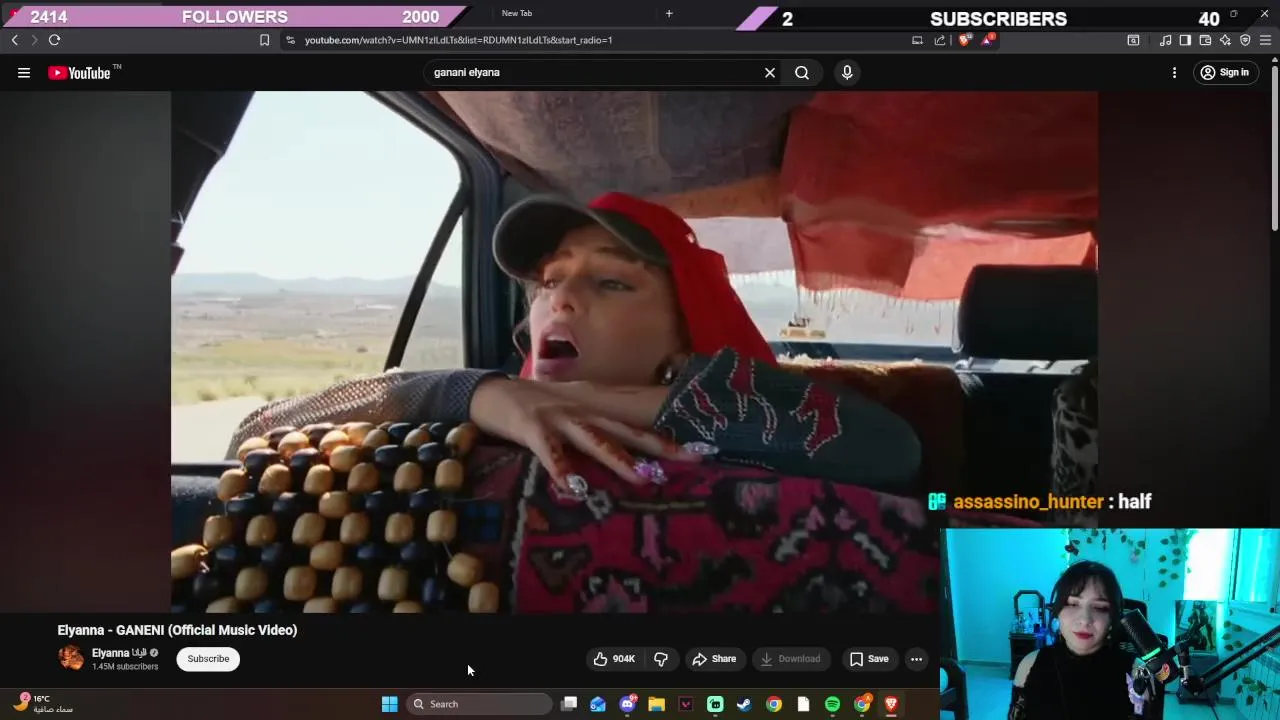Open weather widget showing 16°C
Image resolution: width=1280 pixels, height=720 pixels.
[x=43, y=704]
